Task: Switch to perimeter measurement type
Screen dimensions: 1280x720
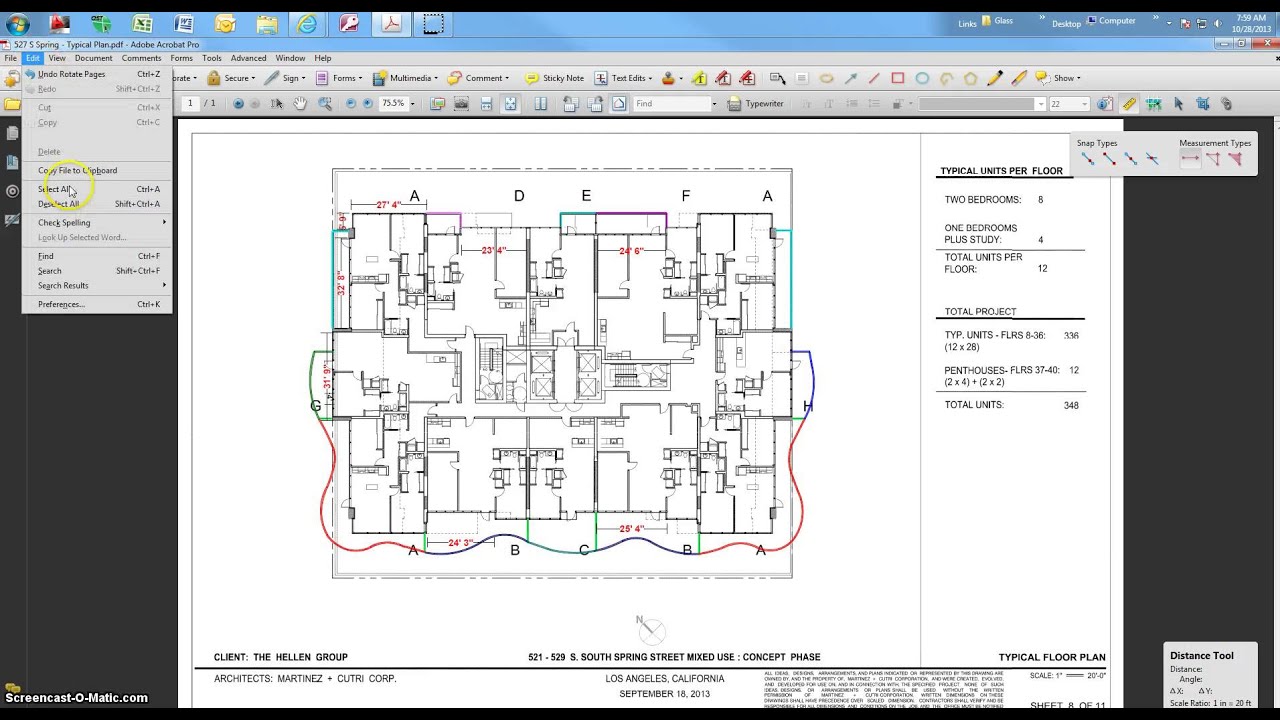Action: (x=1212, y=159)
